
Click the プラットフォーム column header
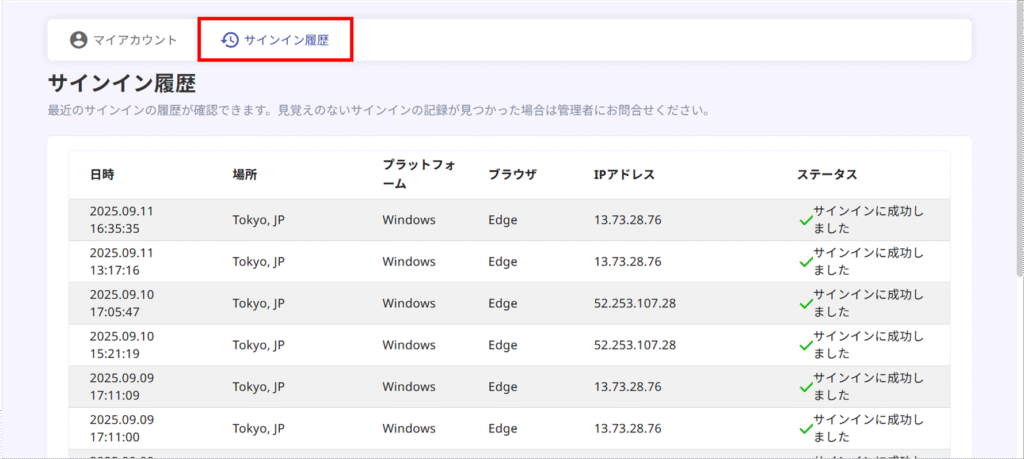419,174
